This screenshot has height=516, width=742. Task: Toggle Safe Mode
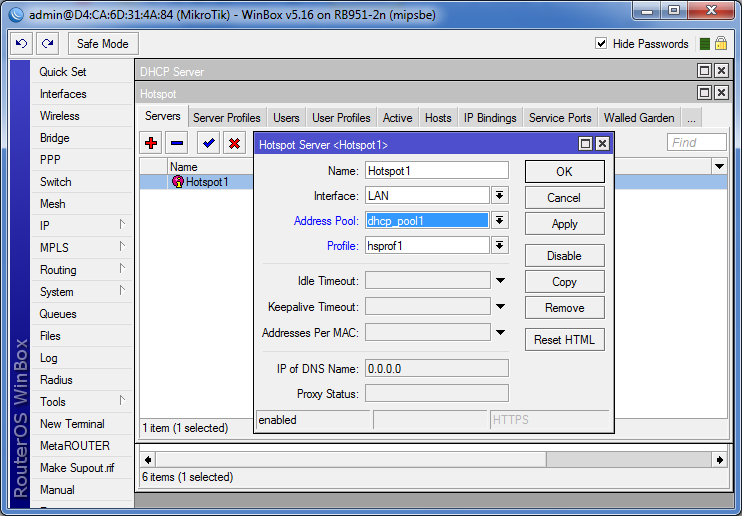click(x=103, y=44)
